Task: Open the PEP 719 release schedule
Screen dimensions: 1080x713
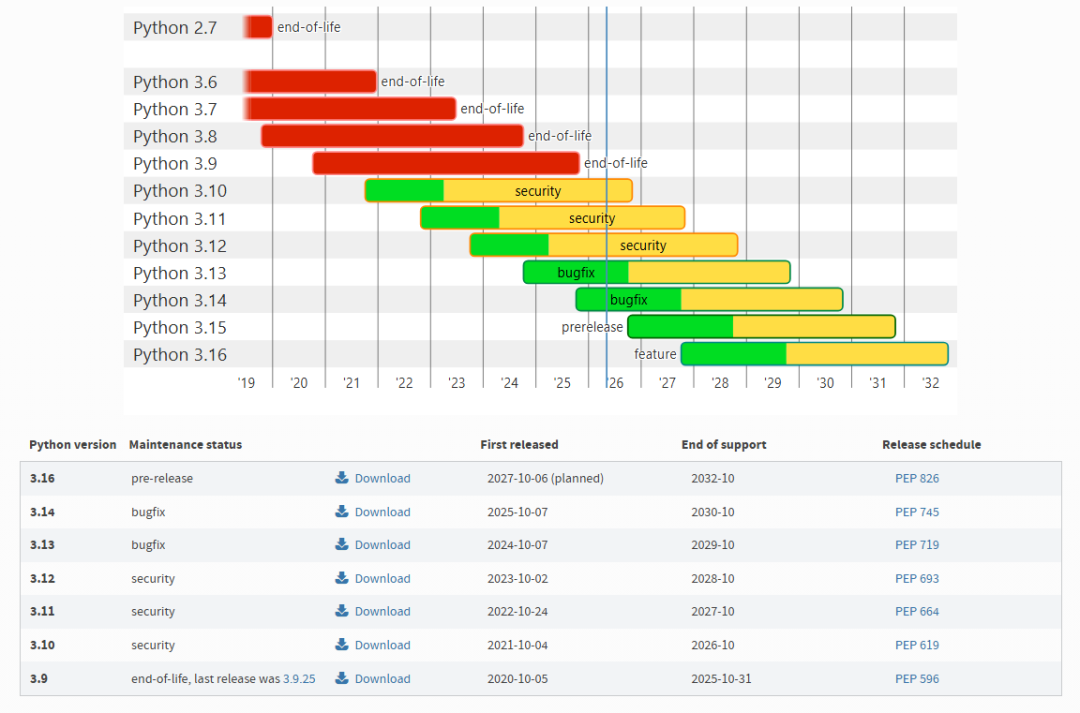Action: [917, 545]
